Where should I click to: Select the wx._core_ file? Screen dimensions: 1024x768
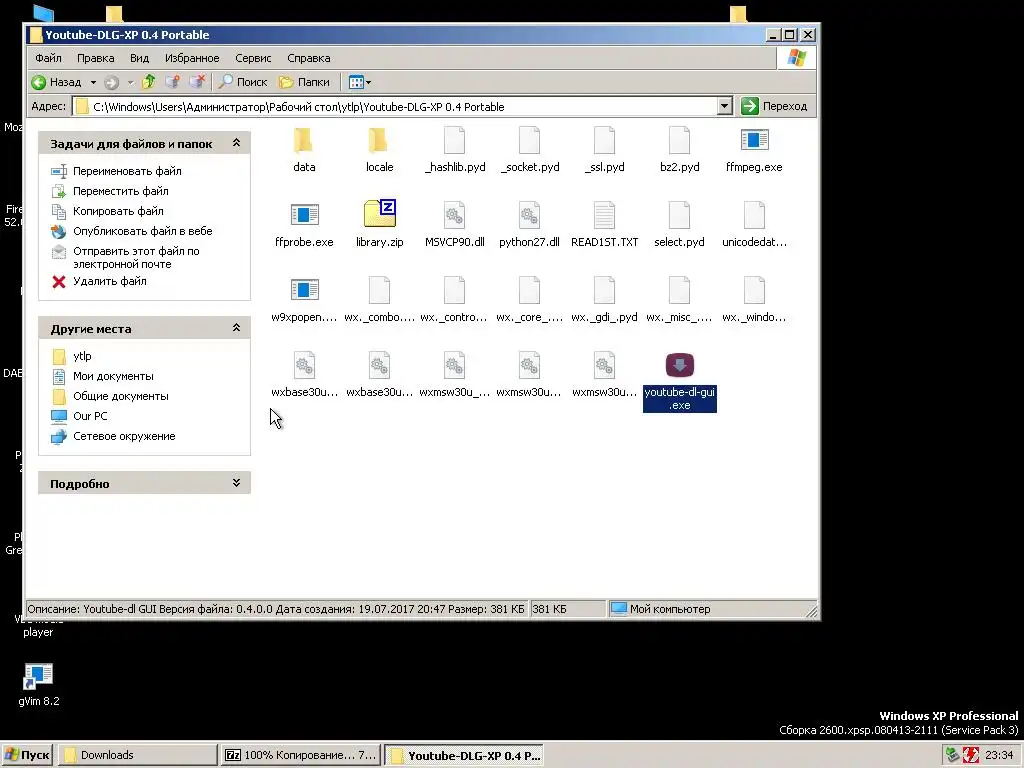[x=530, y=300]
